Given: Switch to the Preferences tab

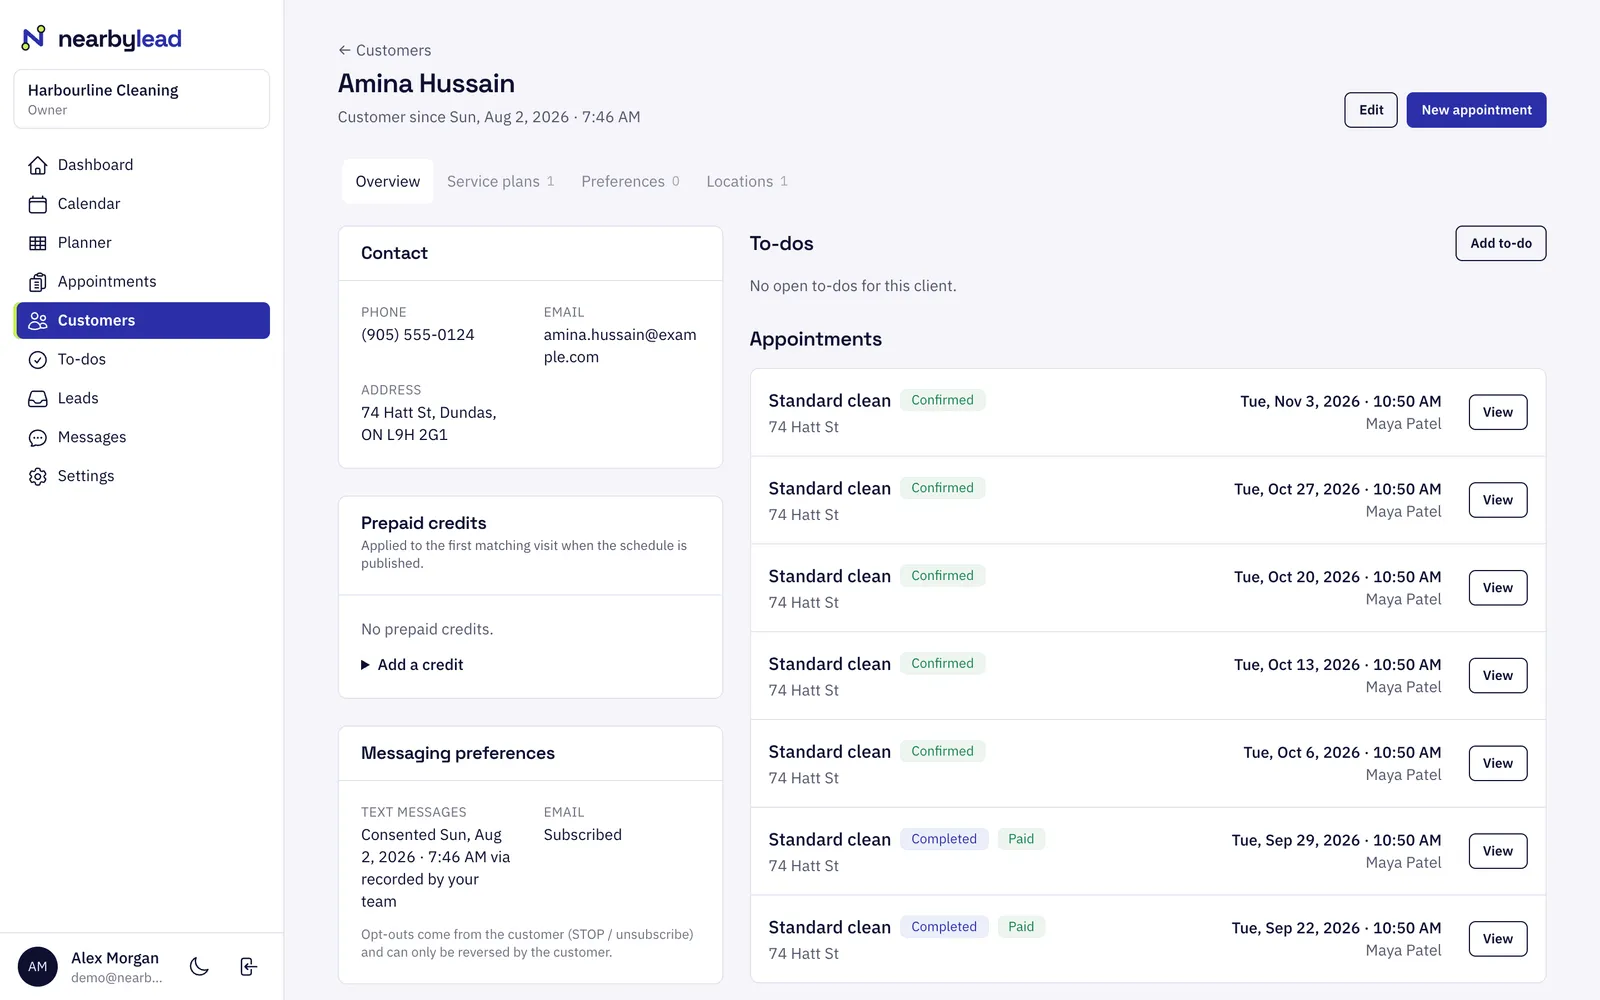Looking at the screenshot, I should coord(630,181).
